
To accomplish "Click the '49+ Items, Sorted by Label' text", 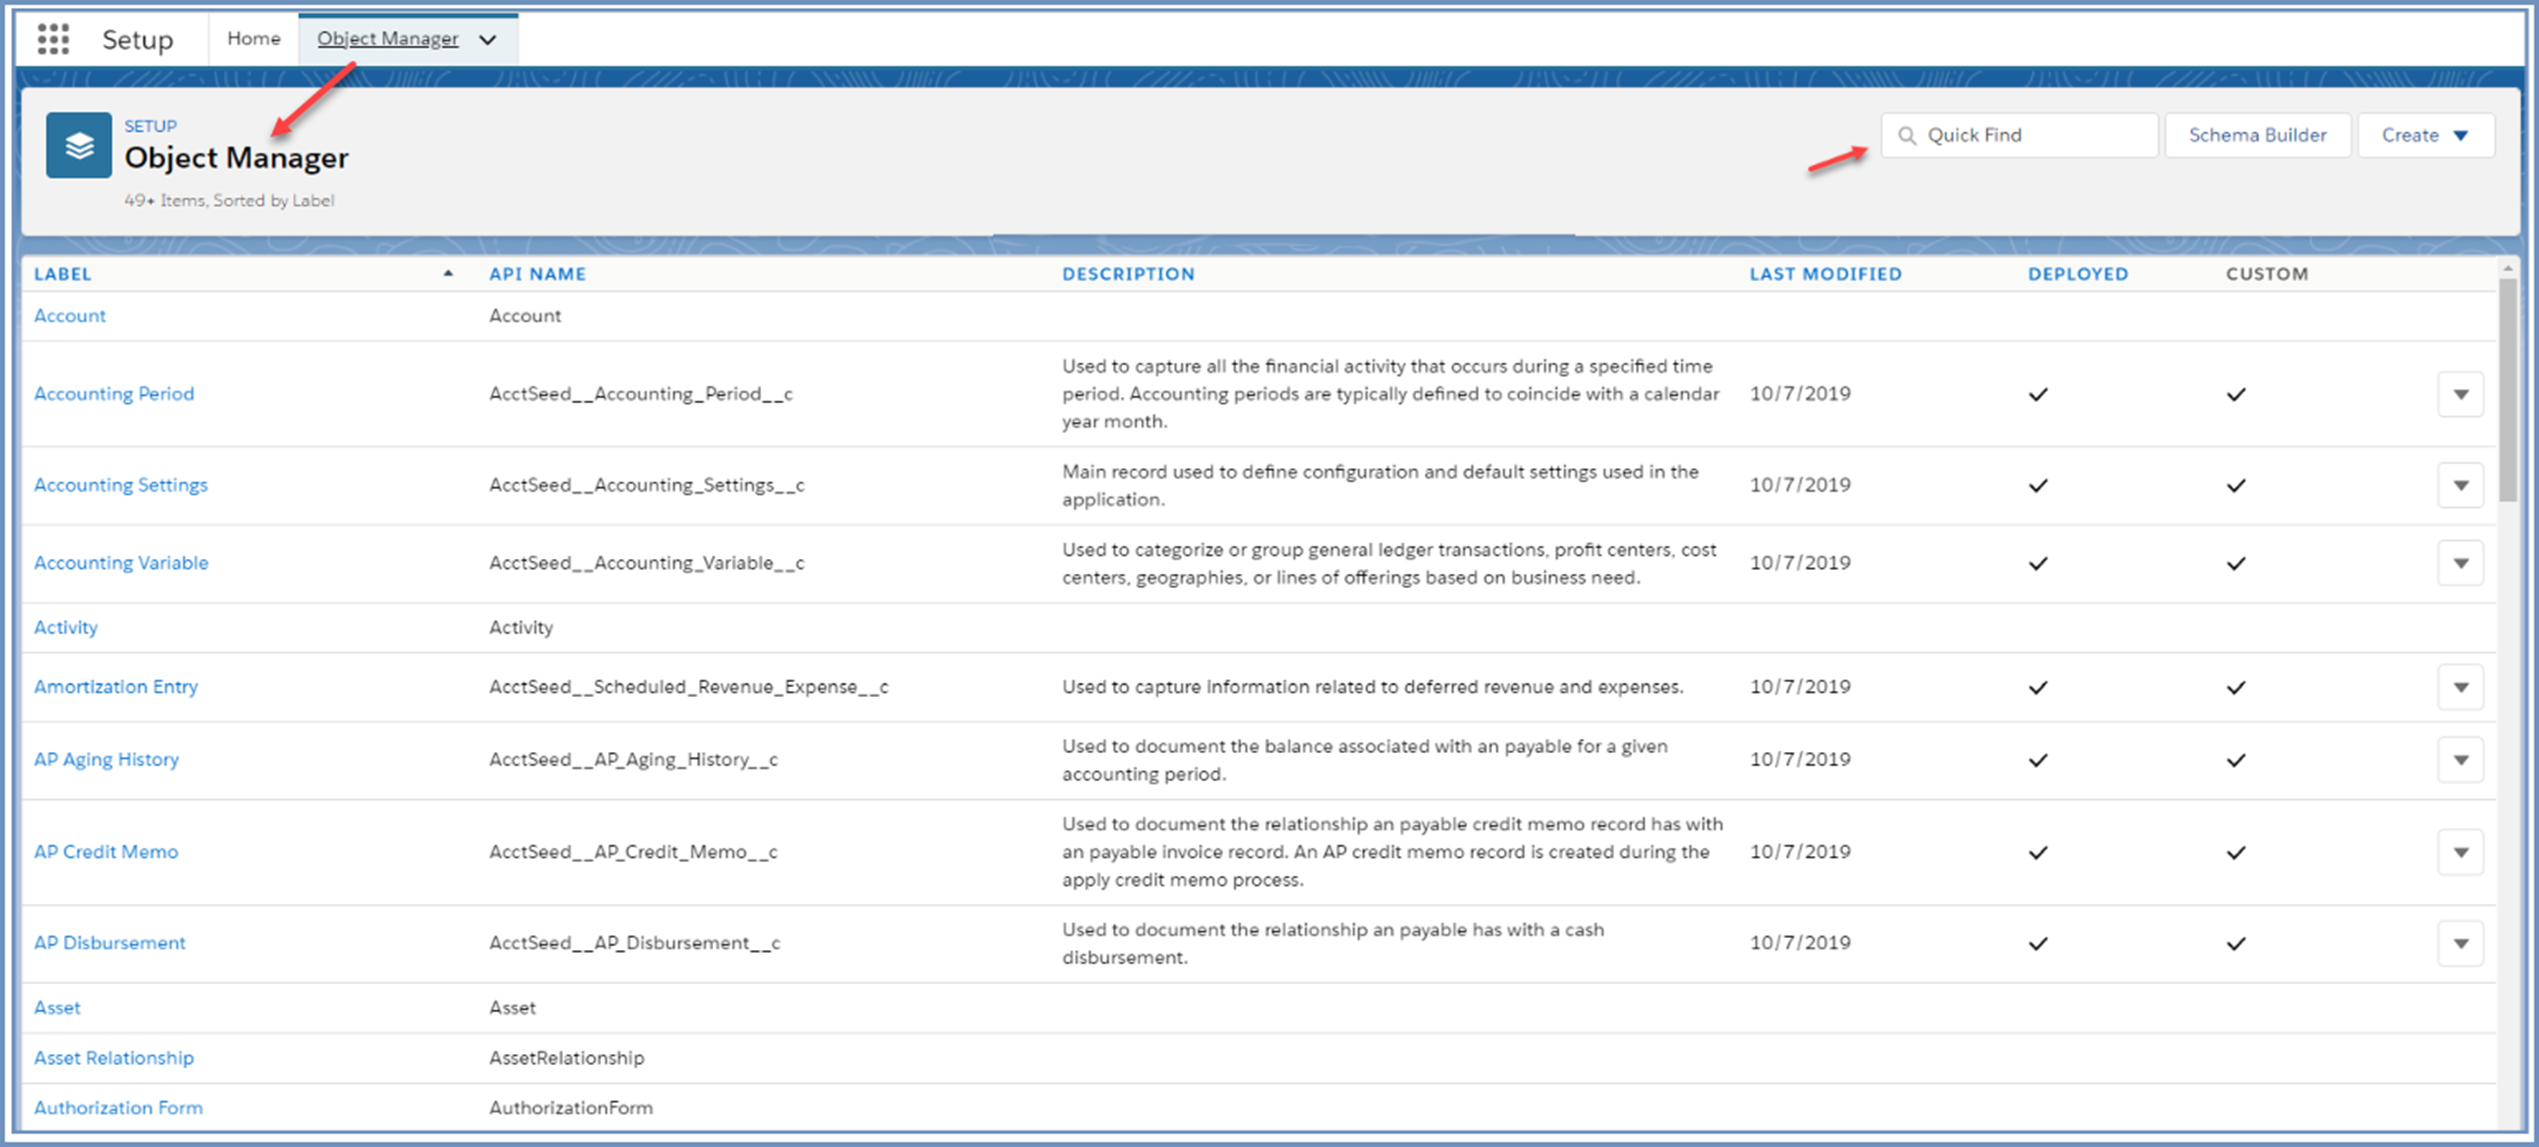I will tap(229, 201).
